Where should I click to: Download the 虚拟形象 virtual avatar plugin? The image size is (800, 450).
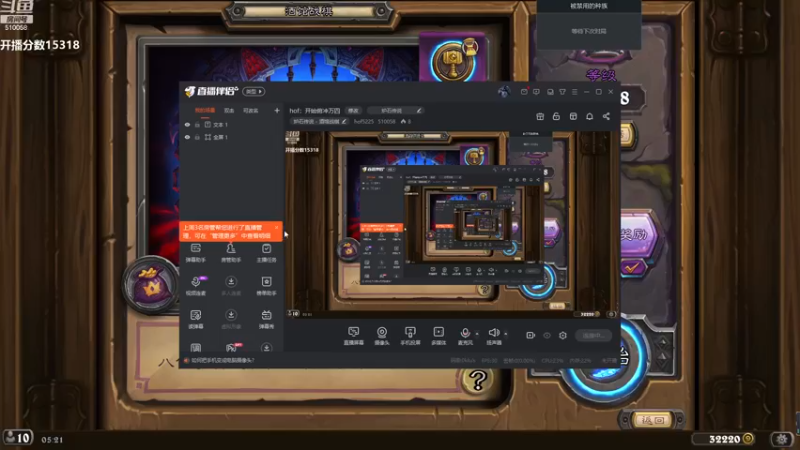(231, 319)
